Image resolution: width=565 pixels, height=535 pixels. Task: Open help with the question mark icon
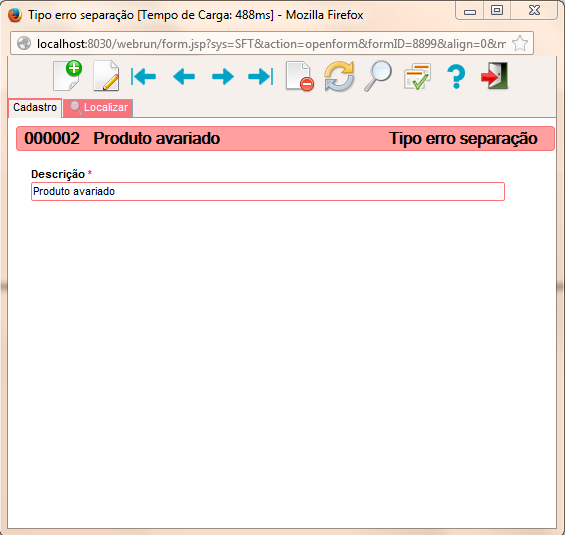tap(456, 76)
